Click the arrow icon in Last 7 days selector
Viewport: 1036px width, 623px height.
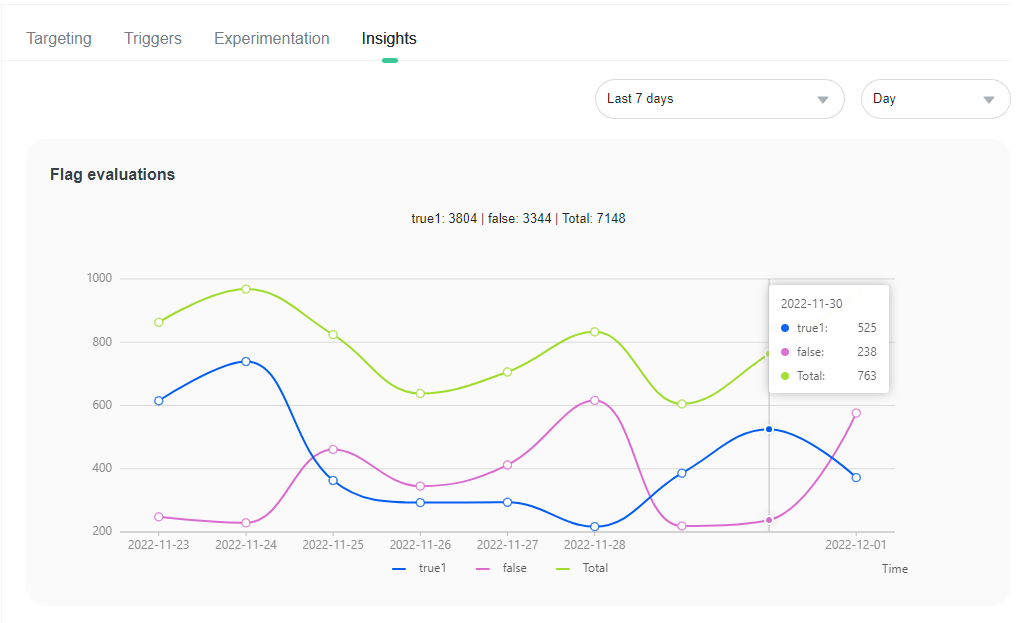(823, 100)
